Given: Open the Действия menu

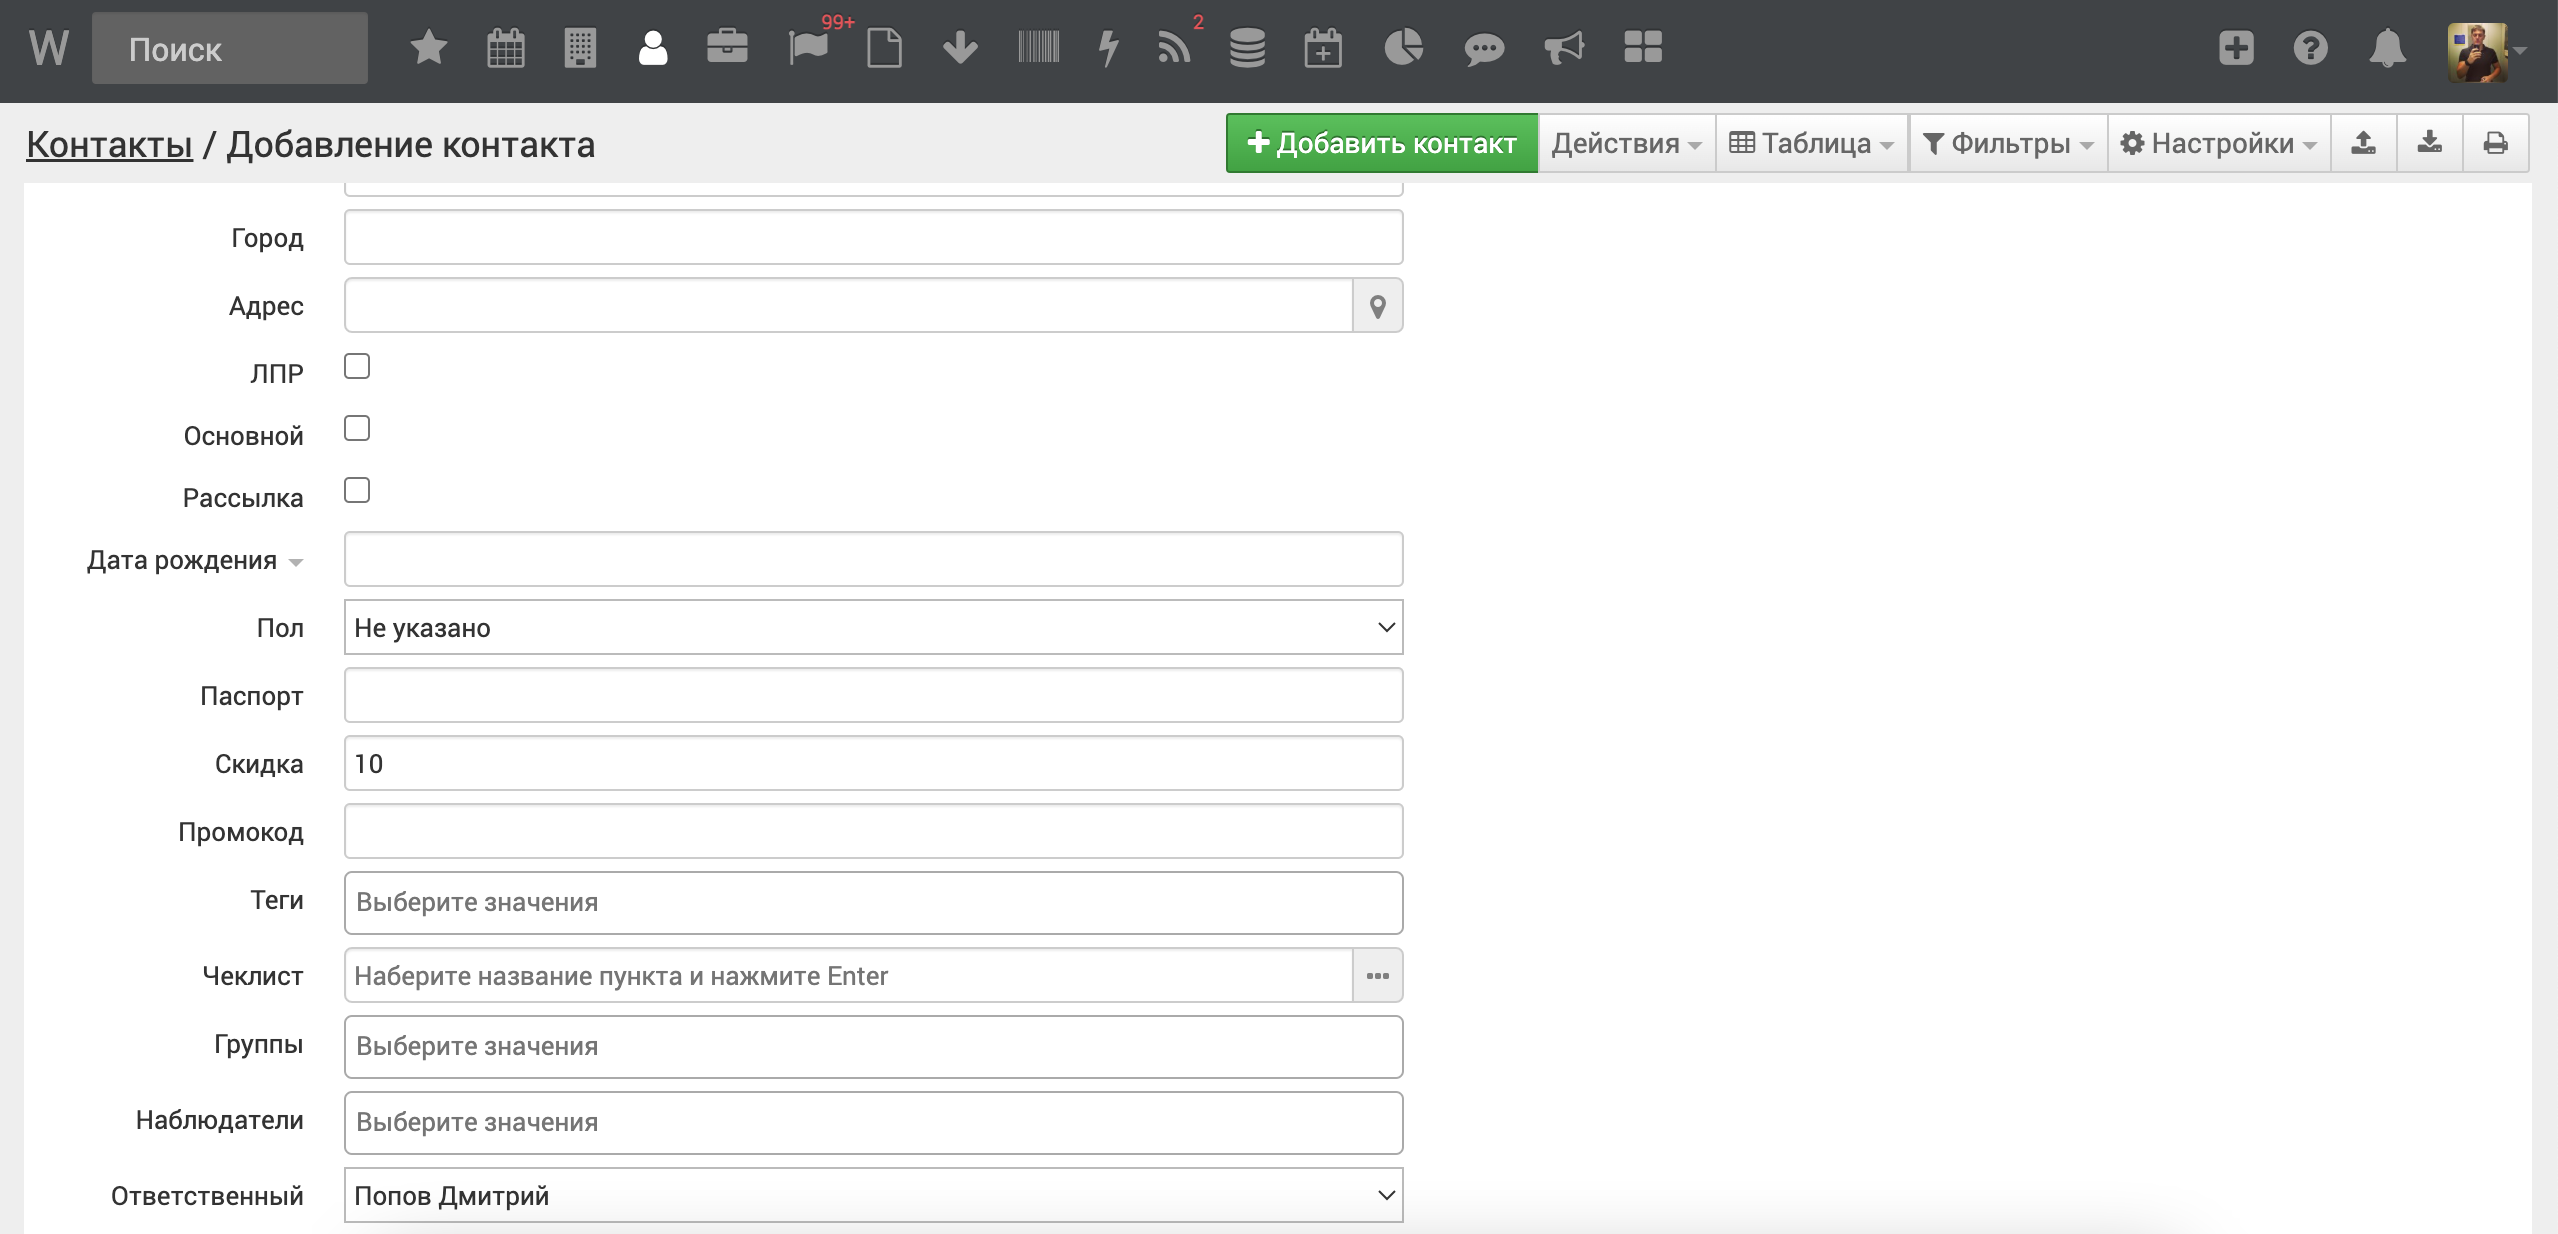Looking at the screenshot, I should tap(1626, 144).
